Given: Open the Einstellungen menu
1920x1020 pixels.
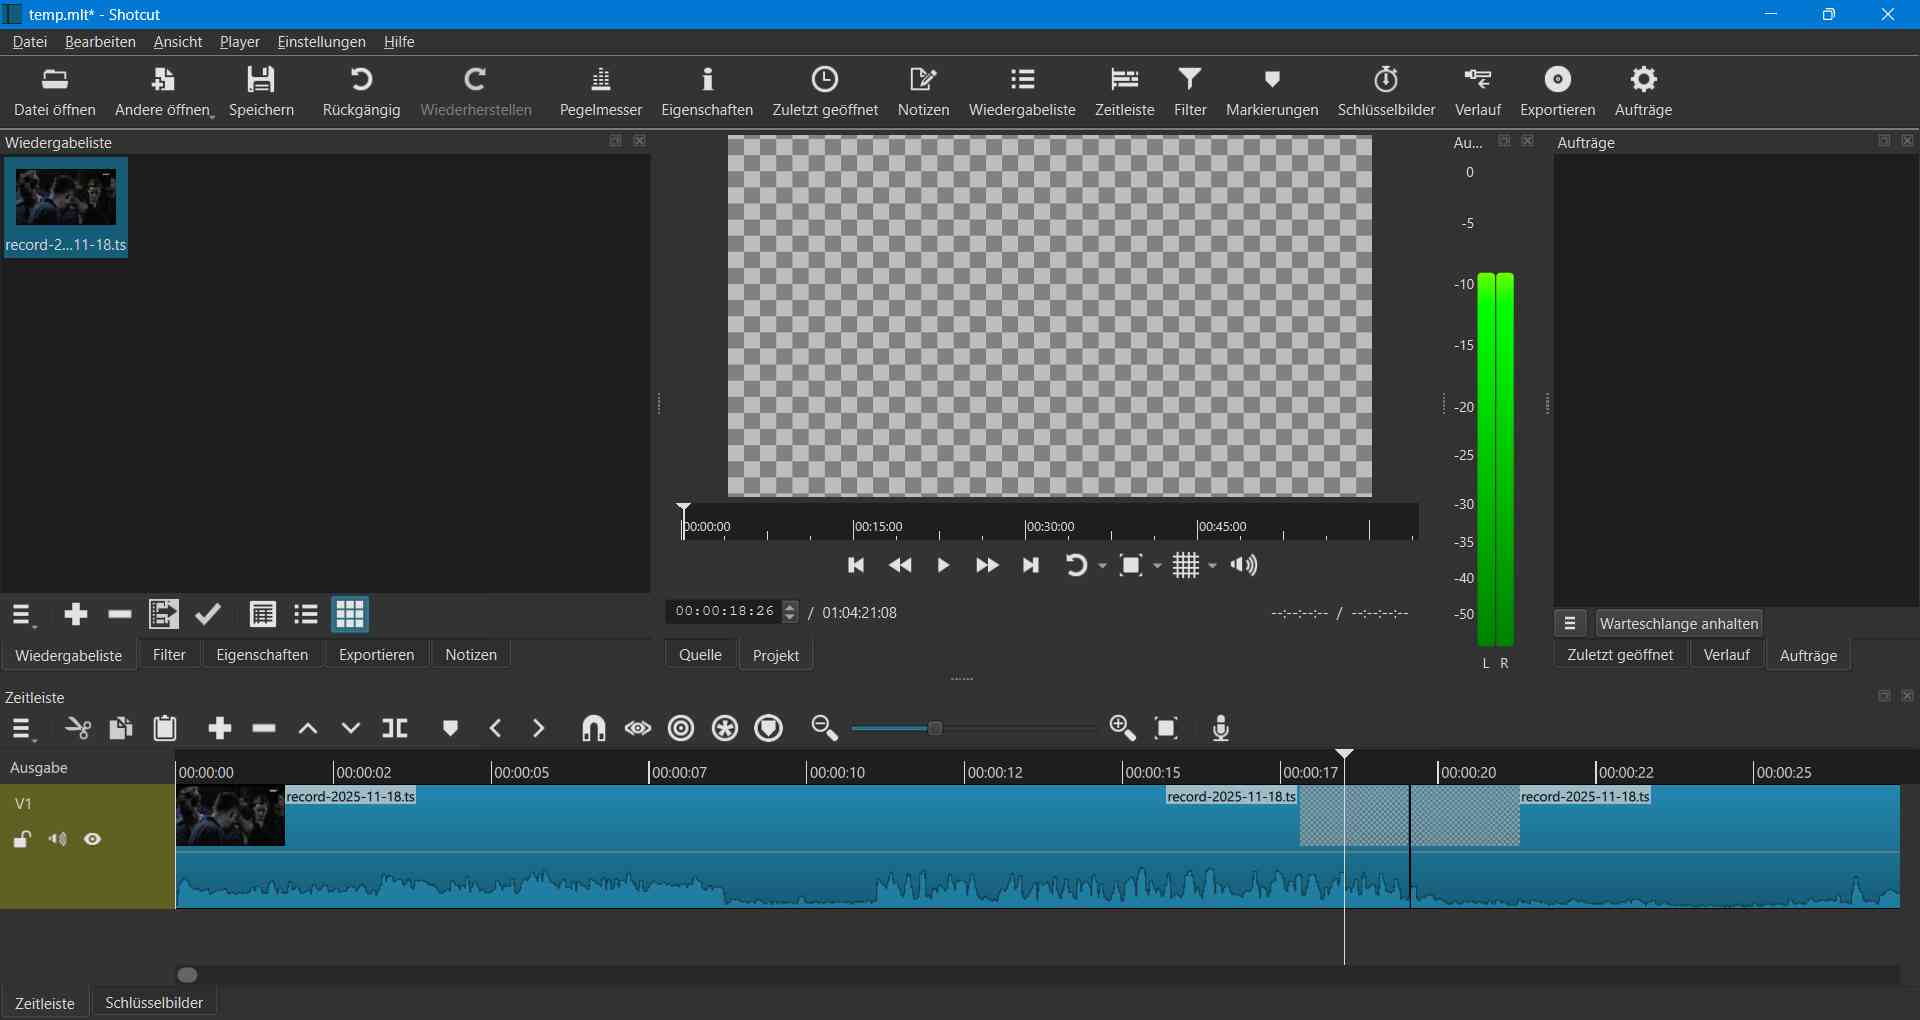Looking at the screenshot, I should 321,42.
